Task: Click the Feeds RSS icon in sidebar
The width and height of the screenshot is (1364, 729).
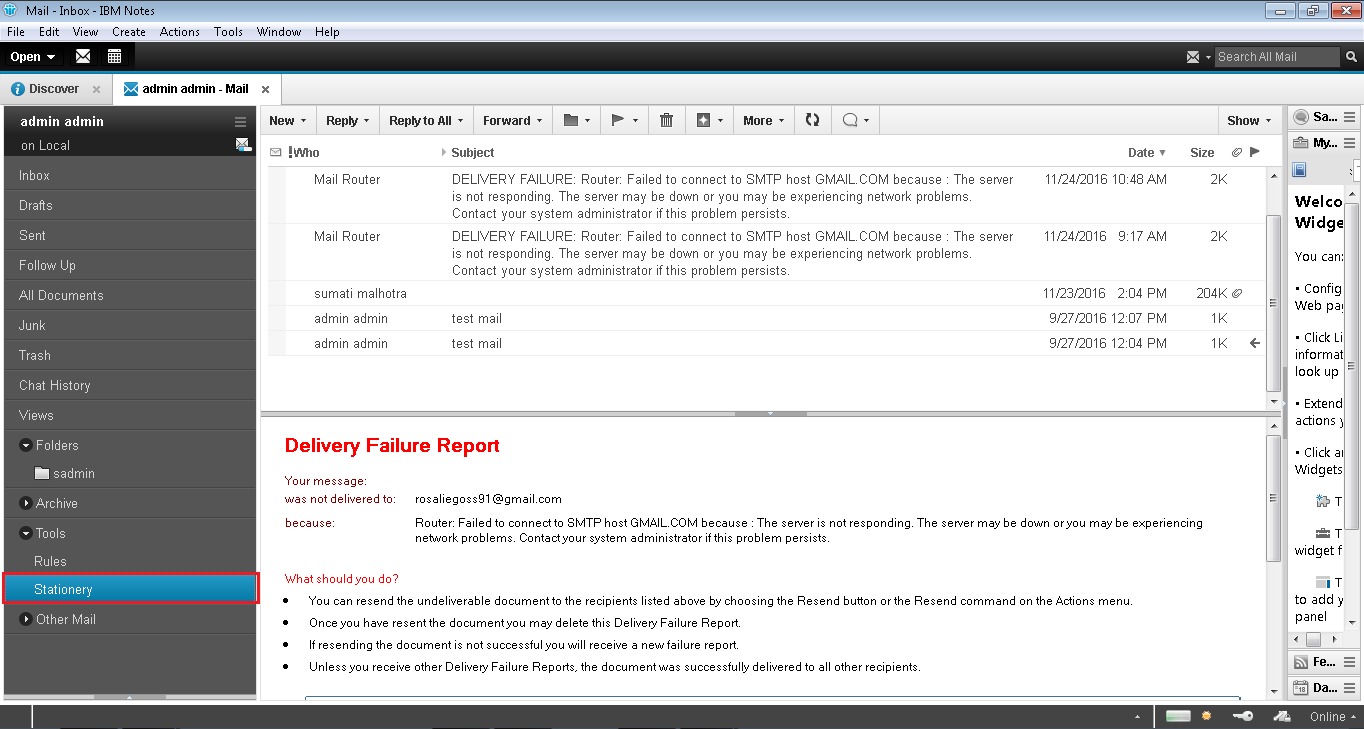Action: coord(1300,662)
